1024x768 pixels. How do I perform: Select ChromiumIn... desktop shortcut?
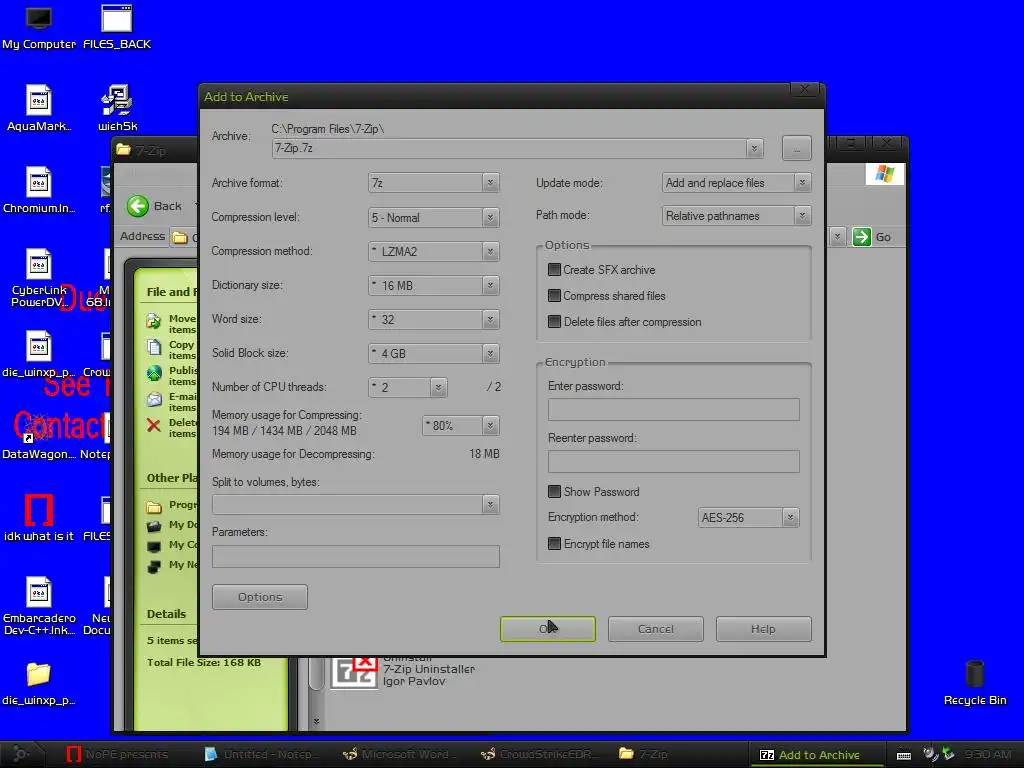click(x=39, y=191)
